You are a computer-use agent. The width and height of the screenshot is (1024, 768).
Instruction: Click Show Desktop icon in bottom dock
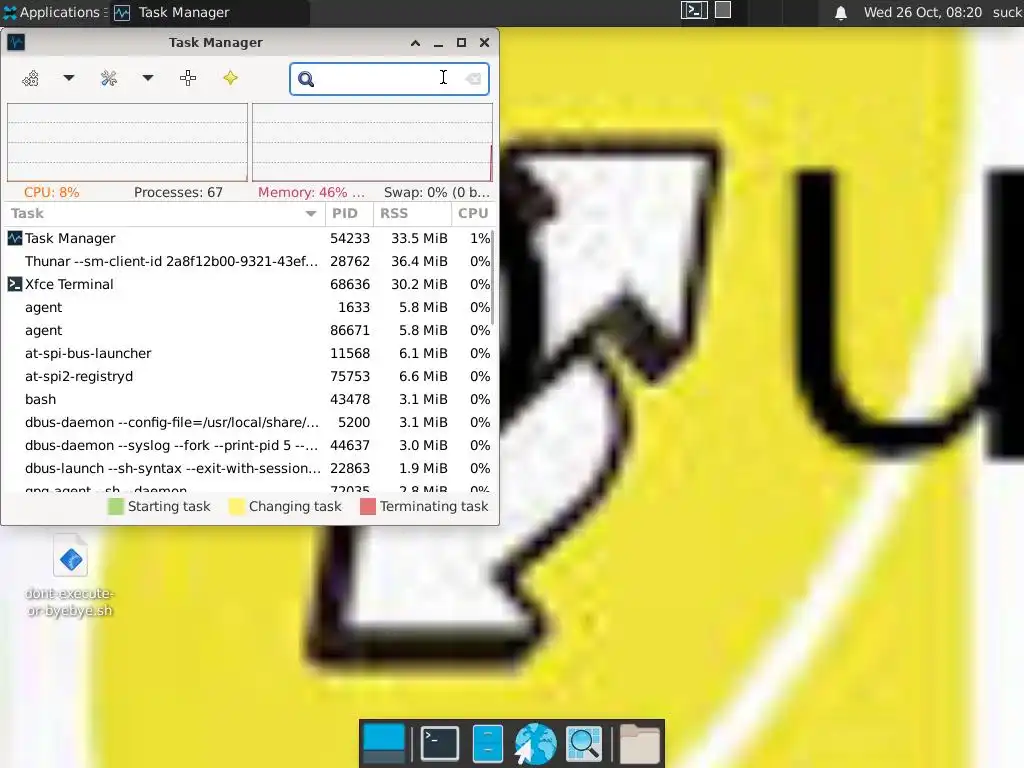[x=383, y=744]
